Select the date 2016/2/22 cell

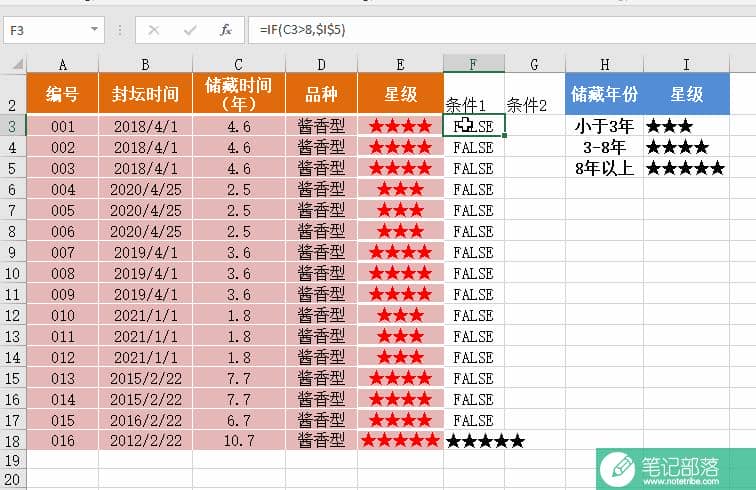145,420
